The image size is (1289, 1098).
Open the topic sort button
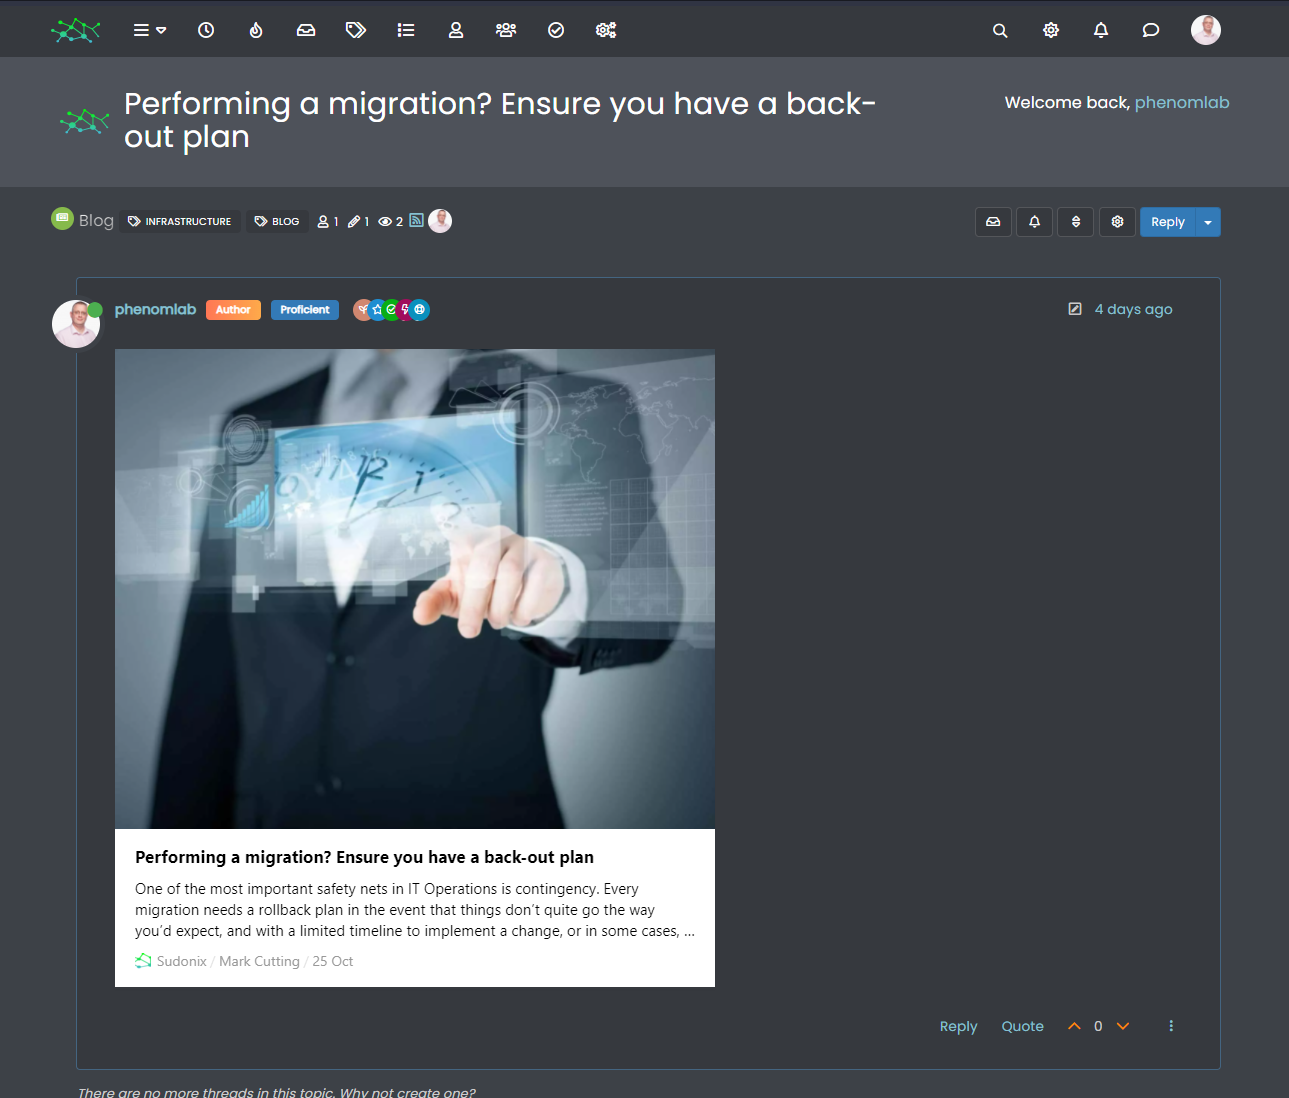point(1076,222)
